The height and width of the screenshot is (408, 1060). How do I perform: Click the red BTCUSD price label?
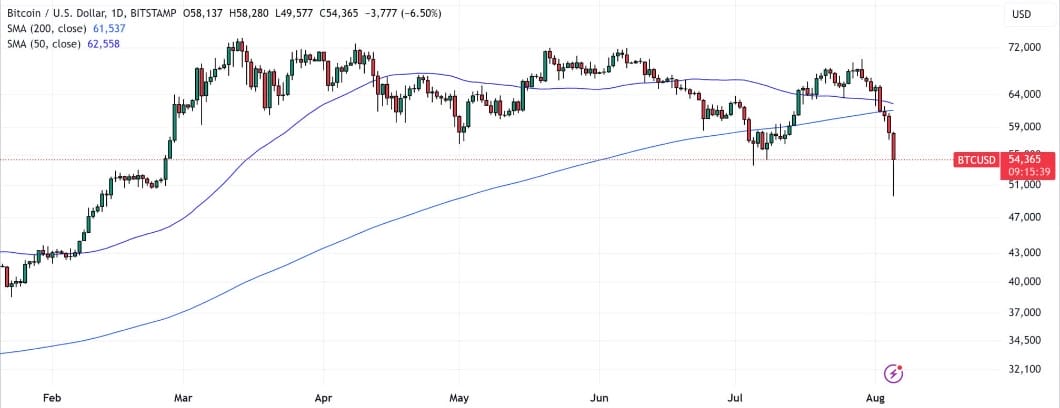pos(977,159)
